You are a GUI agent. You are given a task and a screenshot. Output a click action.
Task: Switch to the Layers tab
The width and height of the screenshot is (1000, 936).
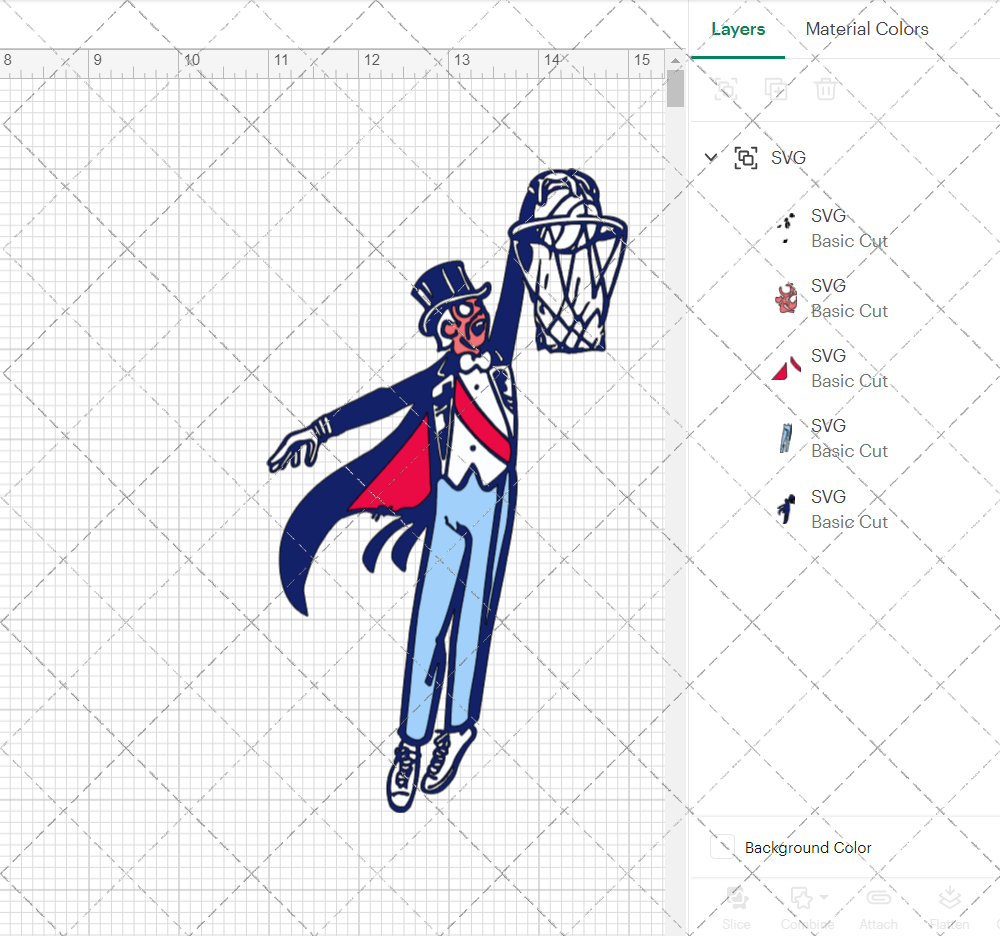click(x=738, y=29)
